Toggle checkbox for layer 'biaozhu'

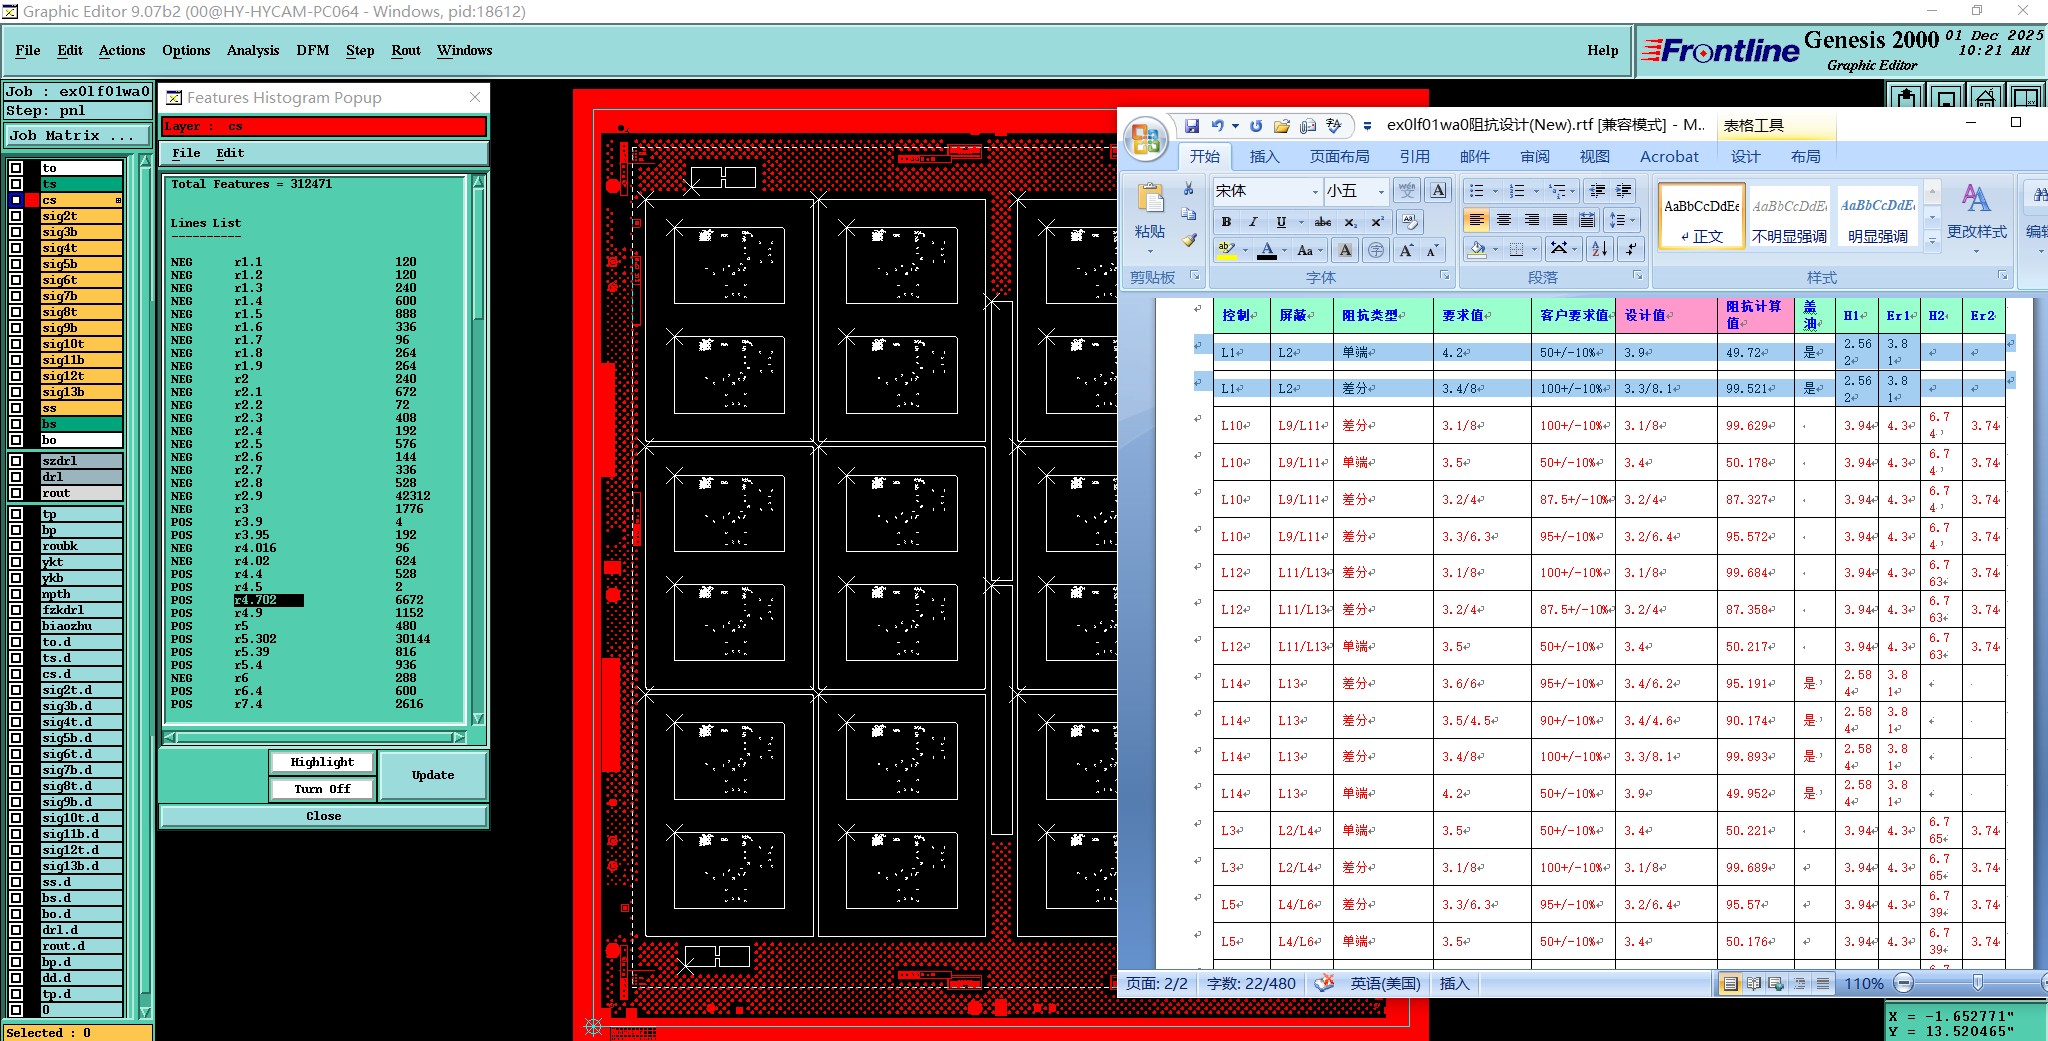click(16, 626)
